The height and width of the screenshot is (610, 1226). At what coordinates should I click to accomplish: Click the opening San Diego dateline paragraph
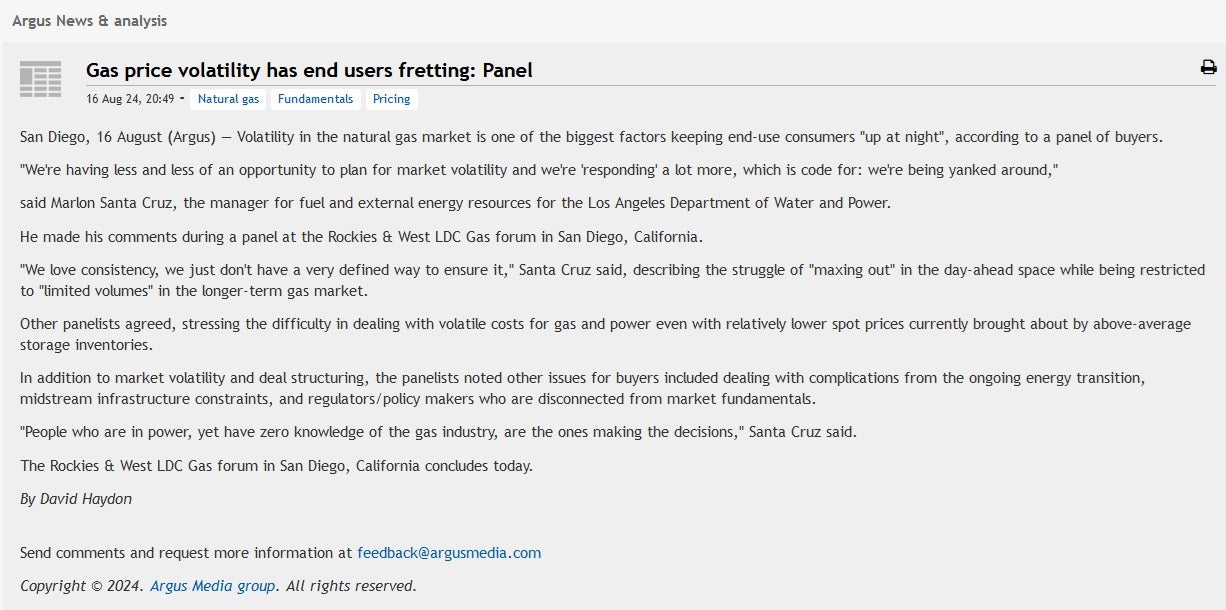coord(590,137)
